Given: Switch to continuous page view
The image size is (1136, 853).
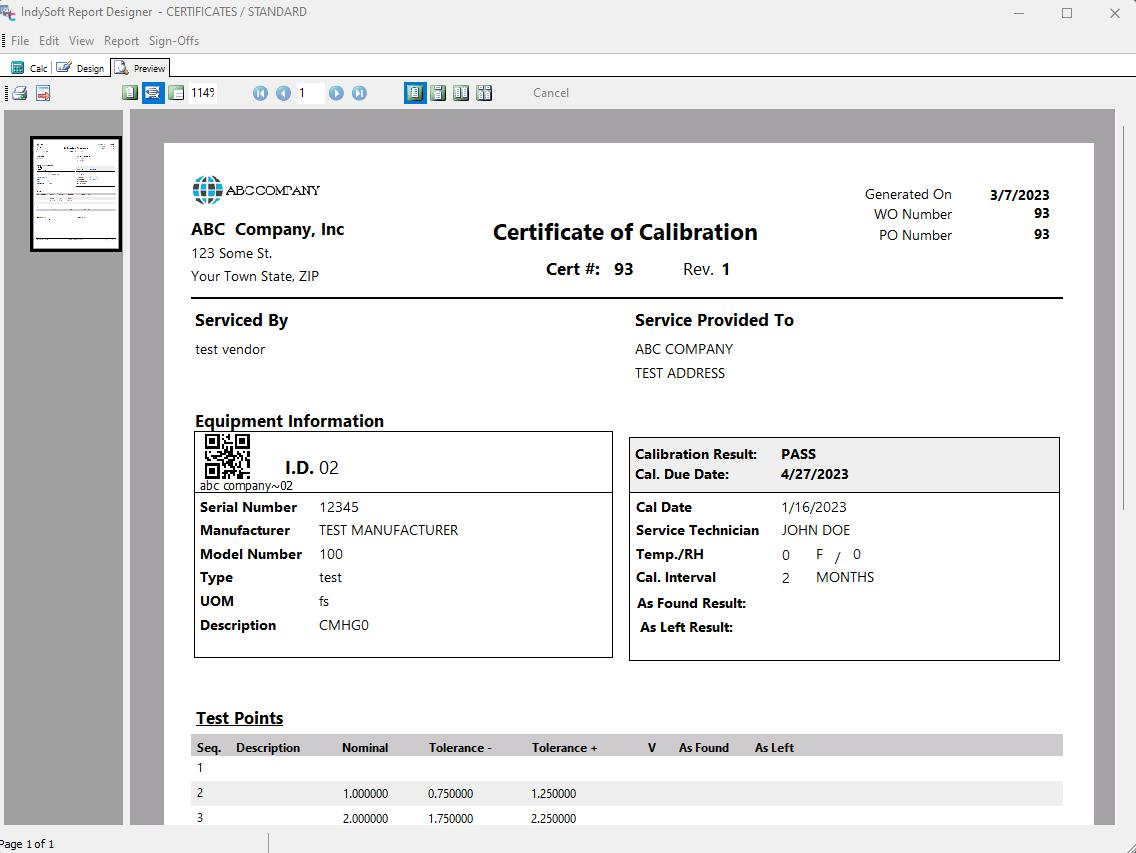Looking at the screenshot, I should point(438,93).
